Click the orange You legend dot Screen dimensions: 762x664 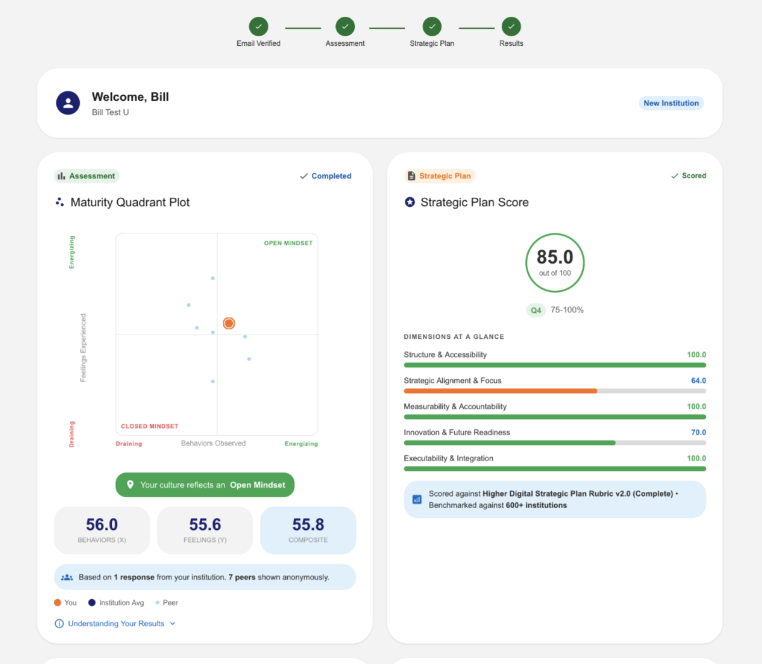57,603
